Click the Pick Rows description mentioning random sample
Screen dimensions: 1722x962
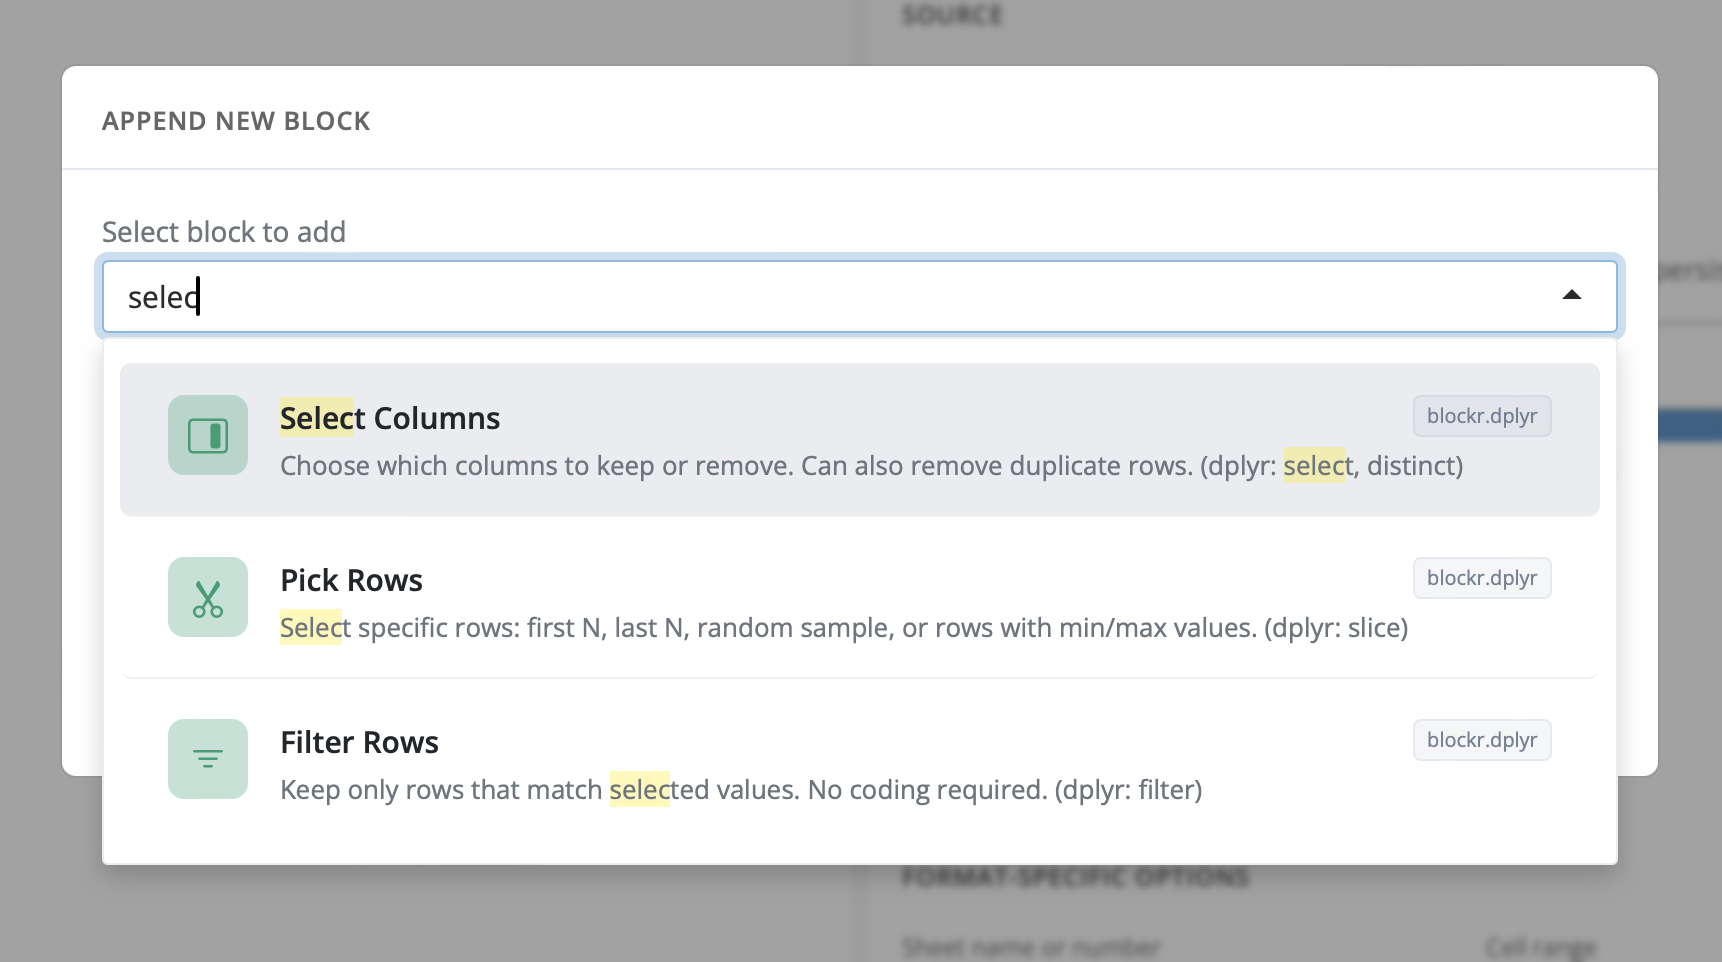pyautogui.click(x=843, y=628)
